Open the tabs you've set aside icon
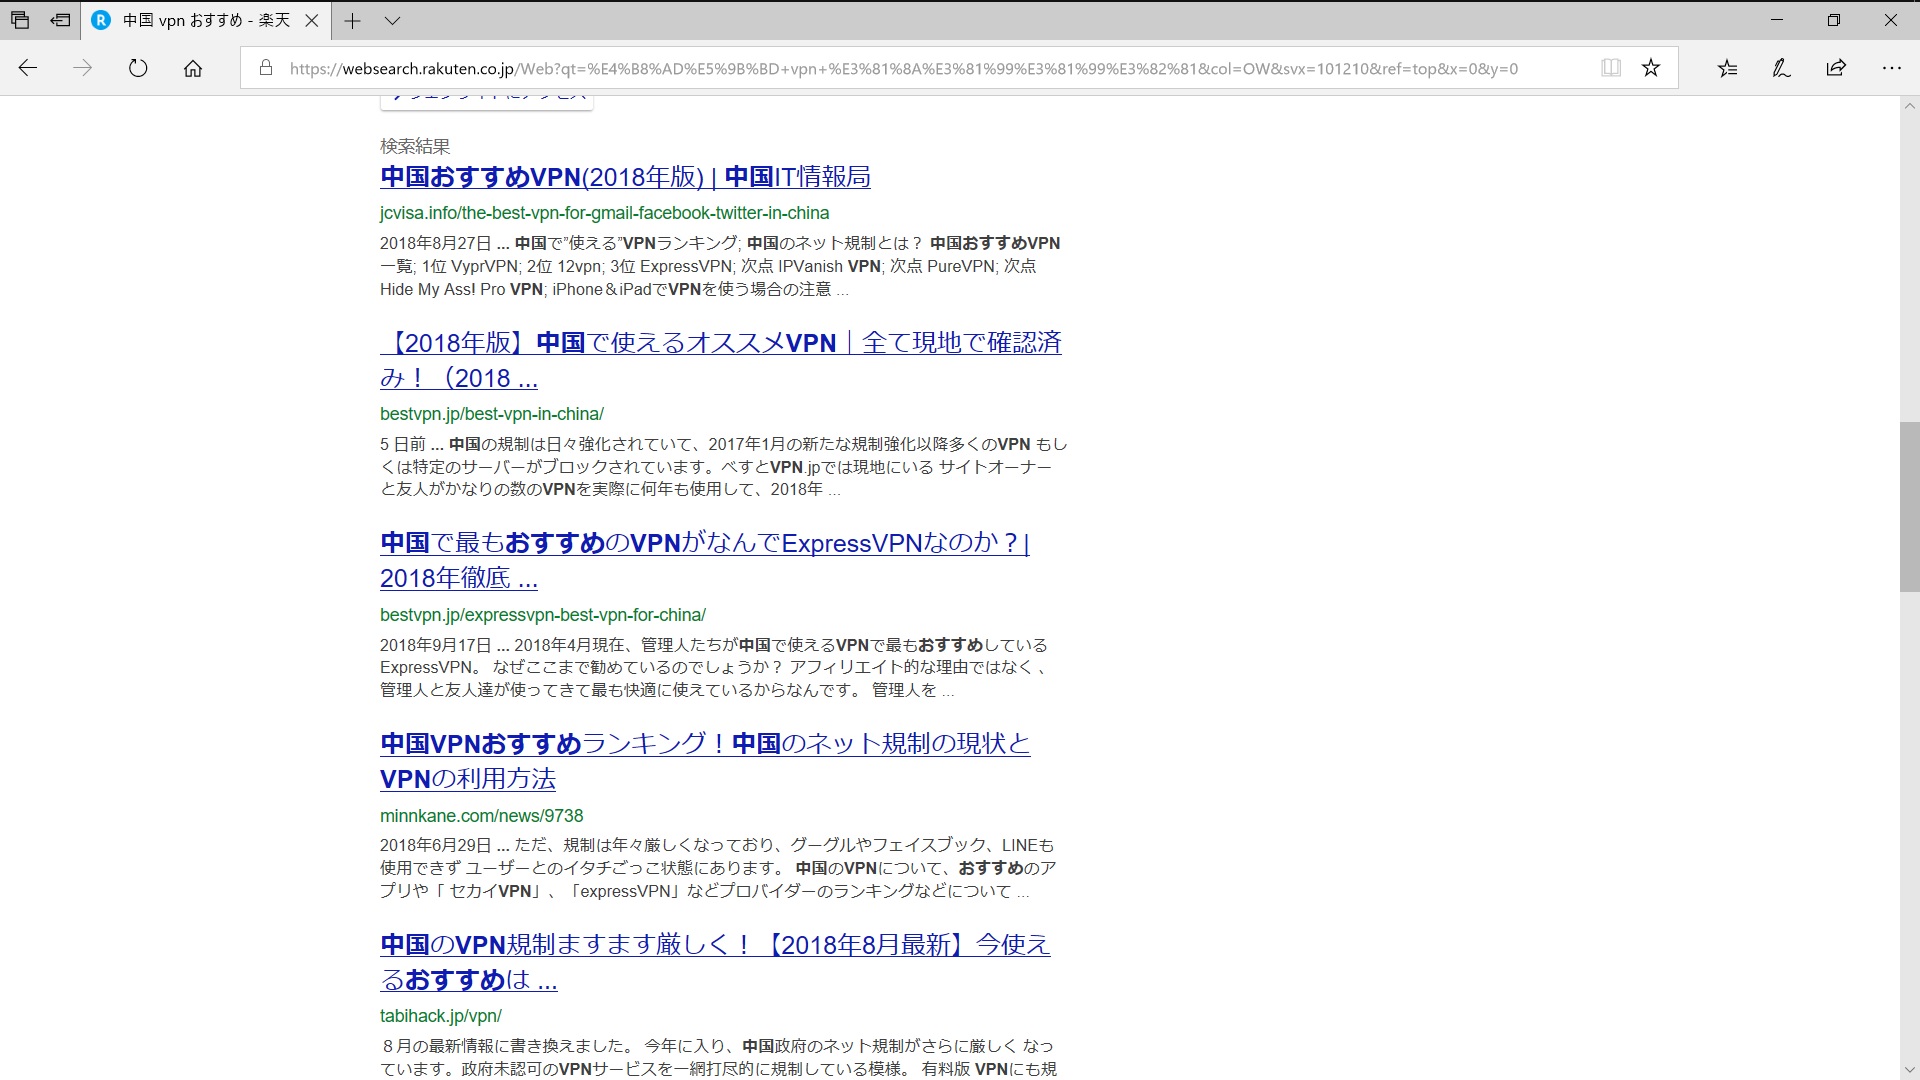The height and width of the screenshot is (1080, 1920). pyautogui.click(x=20, y=20)
